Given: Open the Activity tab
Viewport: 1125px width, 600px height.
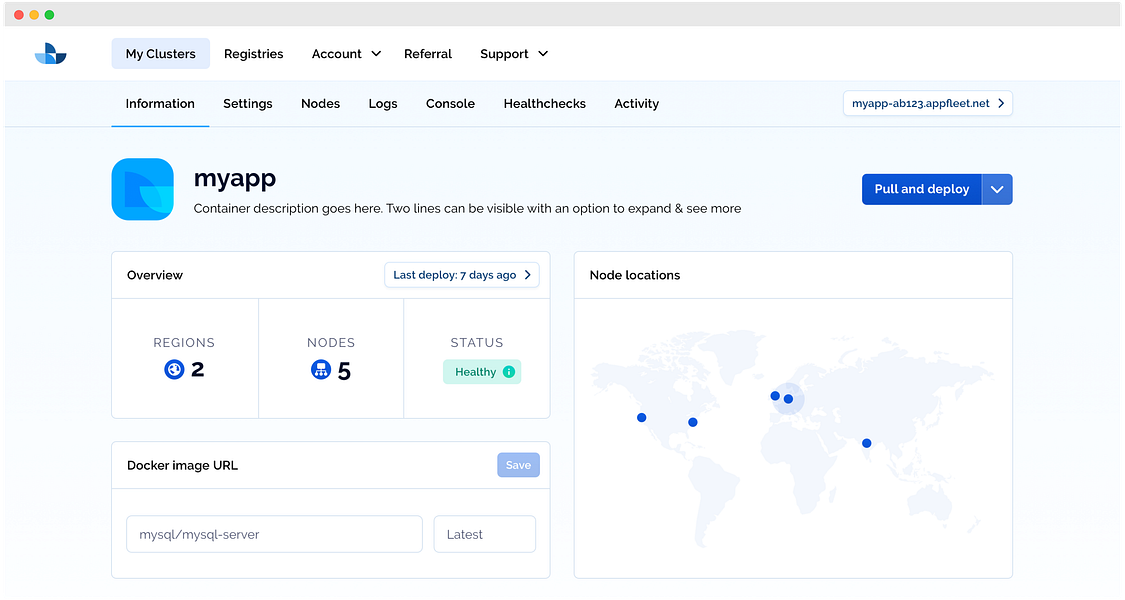Looking at the screenshot, I should coord(636,103).
